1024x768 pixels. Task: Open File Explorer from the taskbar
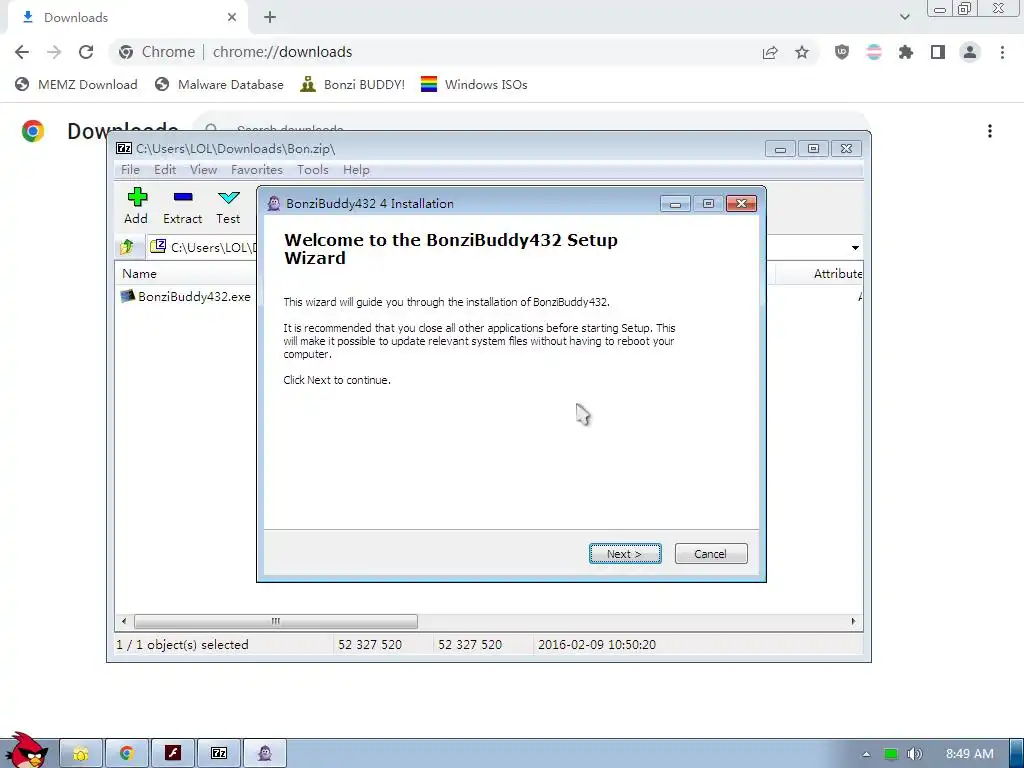81,753
